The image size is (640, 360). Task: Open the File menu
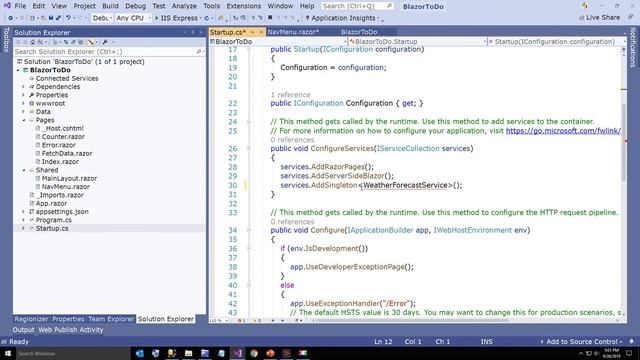point(20,6)
